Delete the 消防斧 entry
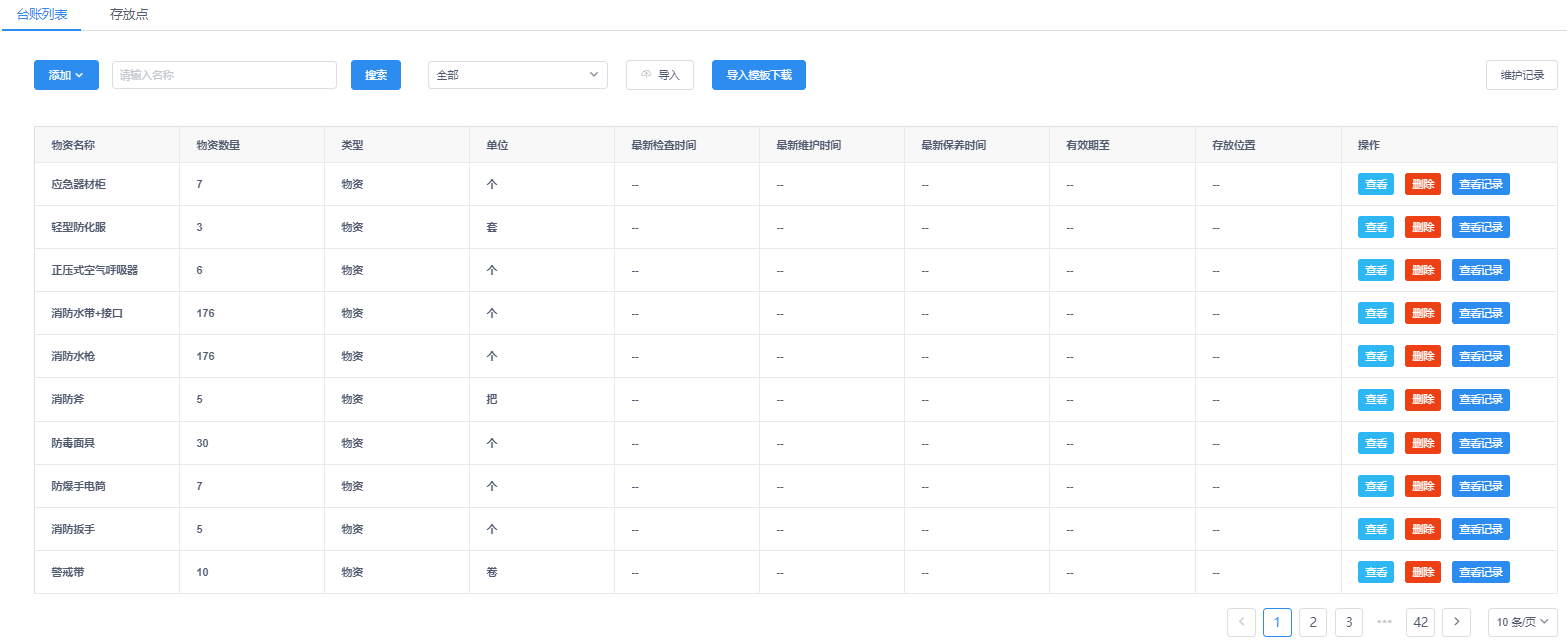This screenshot has height=643, width=1567. coord(1422,399)
